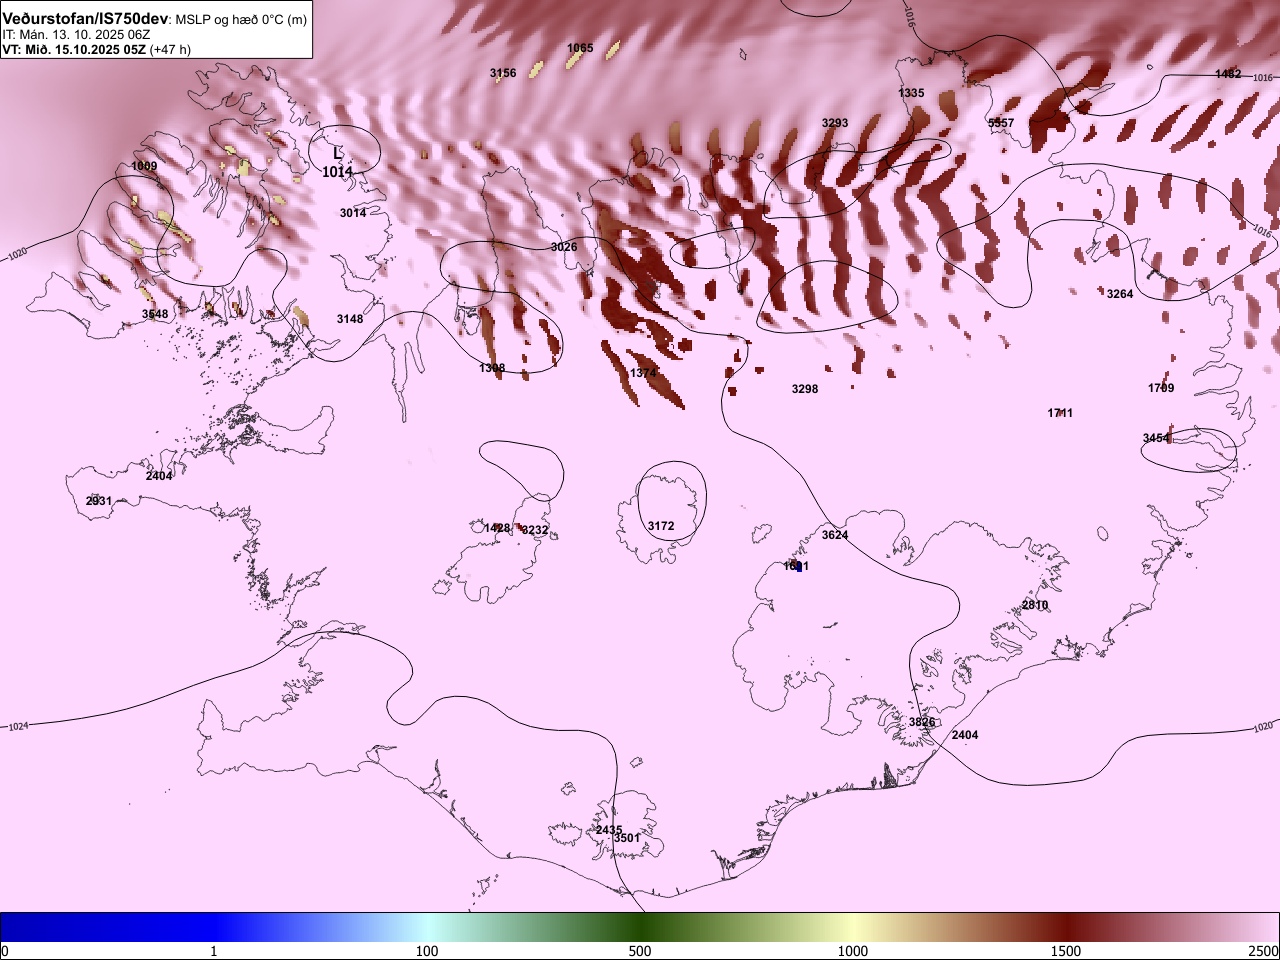Click the colorbar tick label 500

coord(640,951)
